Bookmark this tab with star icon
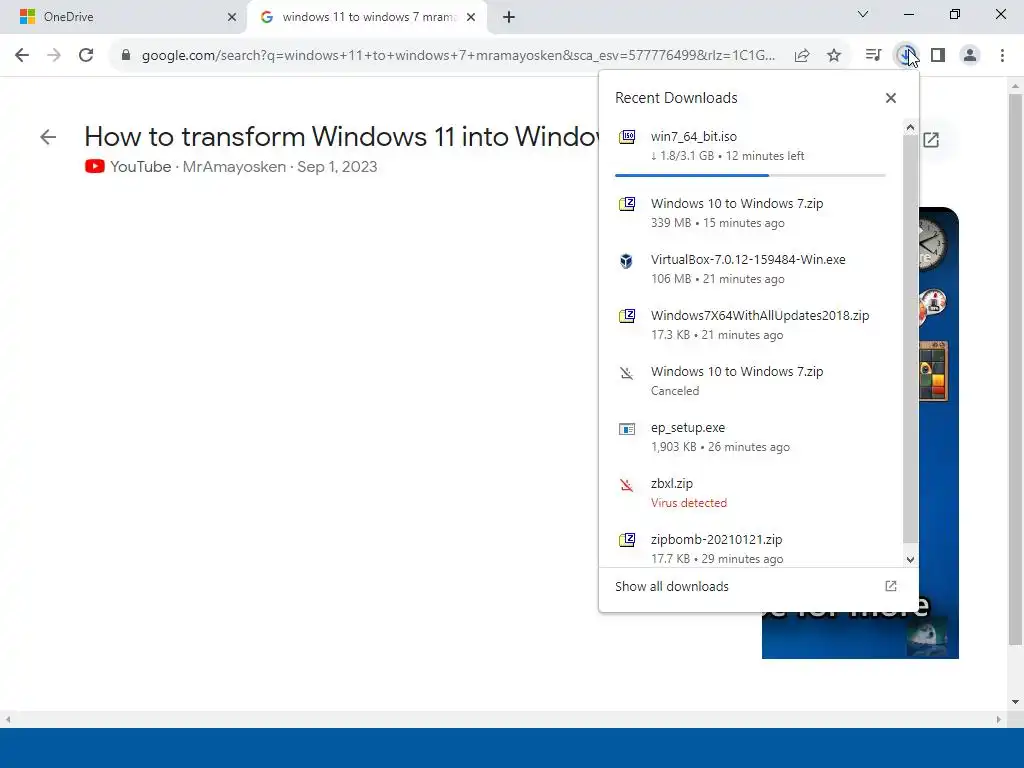This screenshot has height=768, width=1024. (834, 56)
